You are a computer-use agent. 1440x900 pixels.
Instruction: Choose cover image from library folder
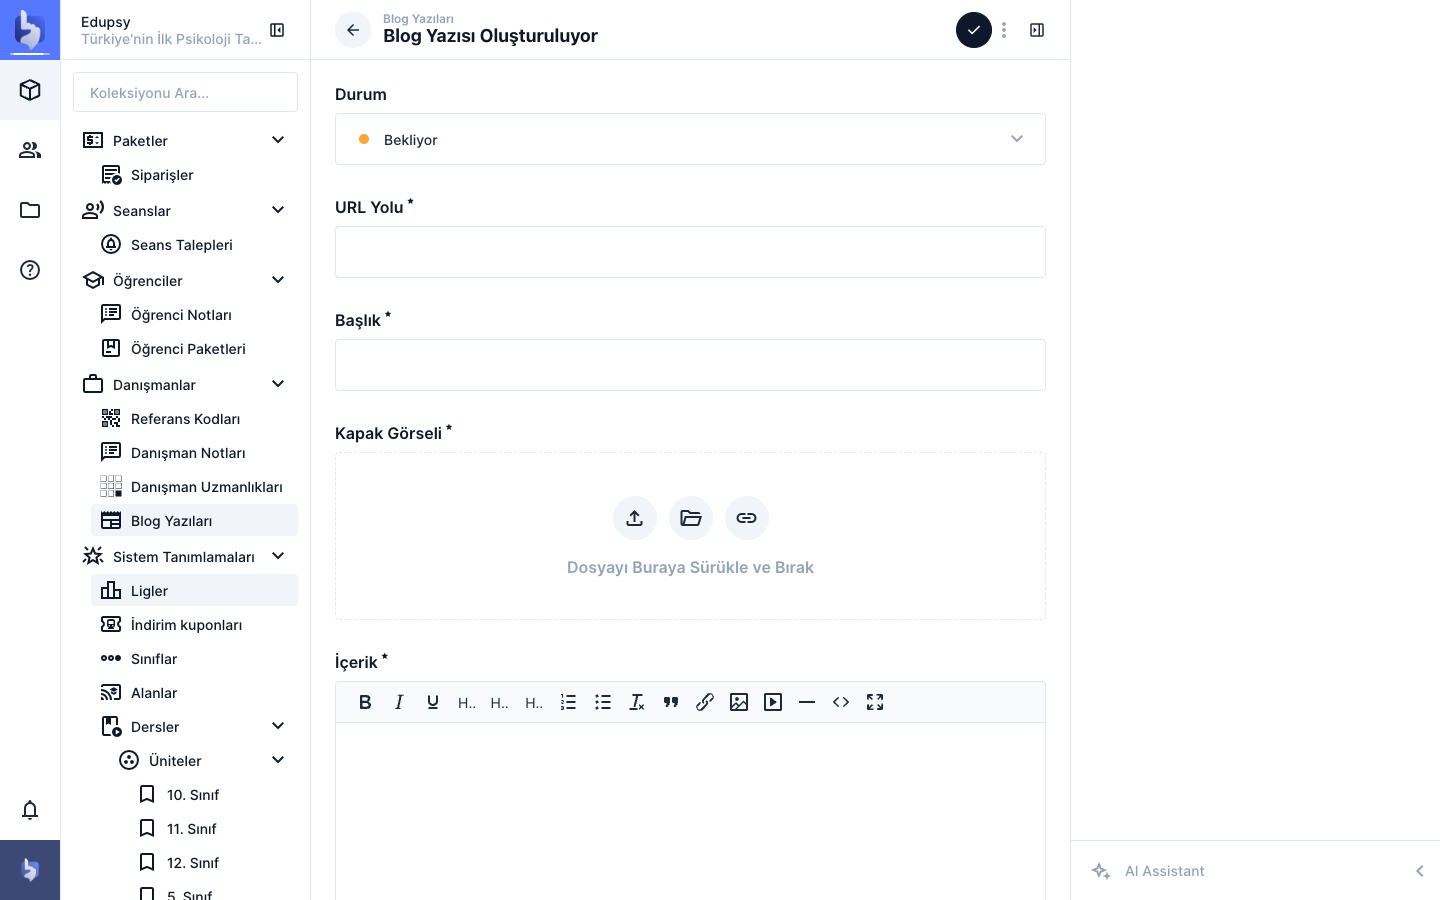[691, 518]
